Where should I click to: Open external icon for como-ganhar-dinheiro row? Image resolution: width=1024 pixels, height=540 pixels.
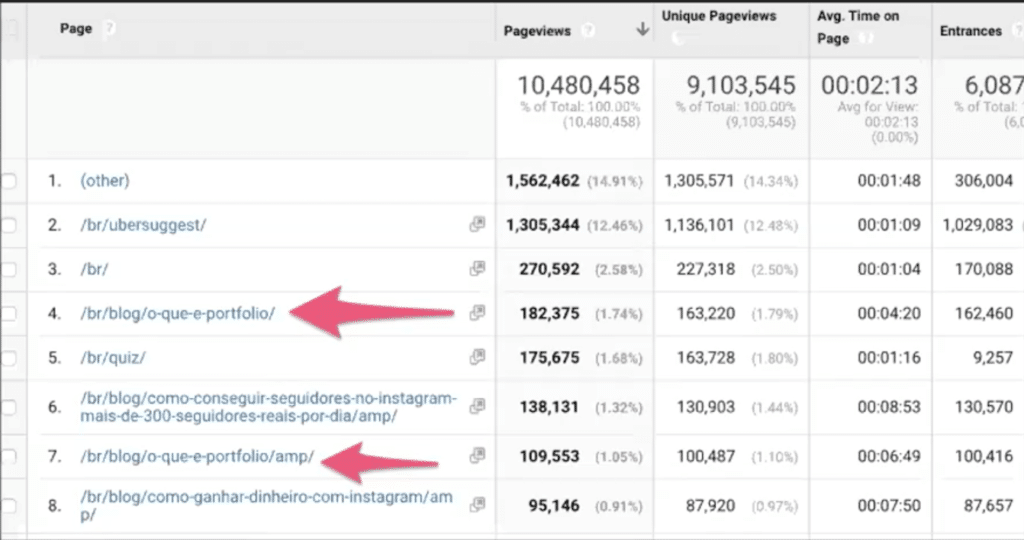pyautogui.click(x=477, y=505)
